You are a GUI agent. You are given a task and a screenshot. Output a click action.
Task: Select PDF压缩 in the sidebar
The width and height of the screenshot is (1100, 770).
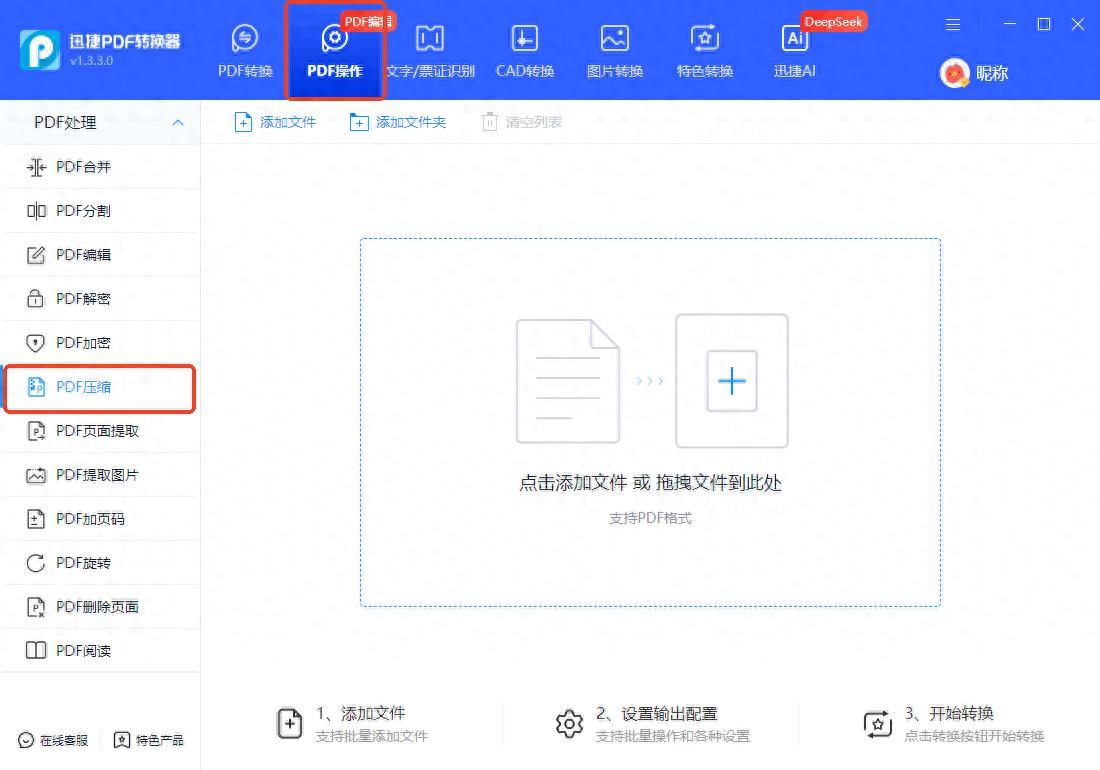pyautogui.click(x=83, y=387)
